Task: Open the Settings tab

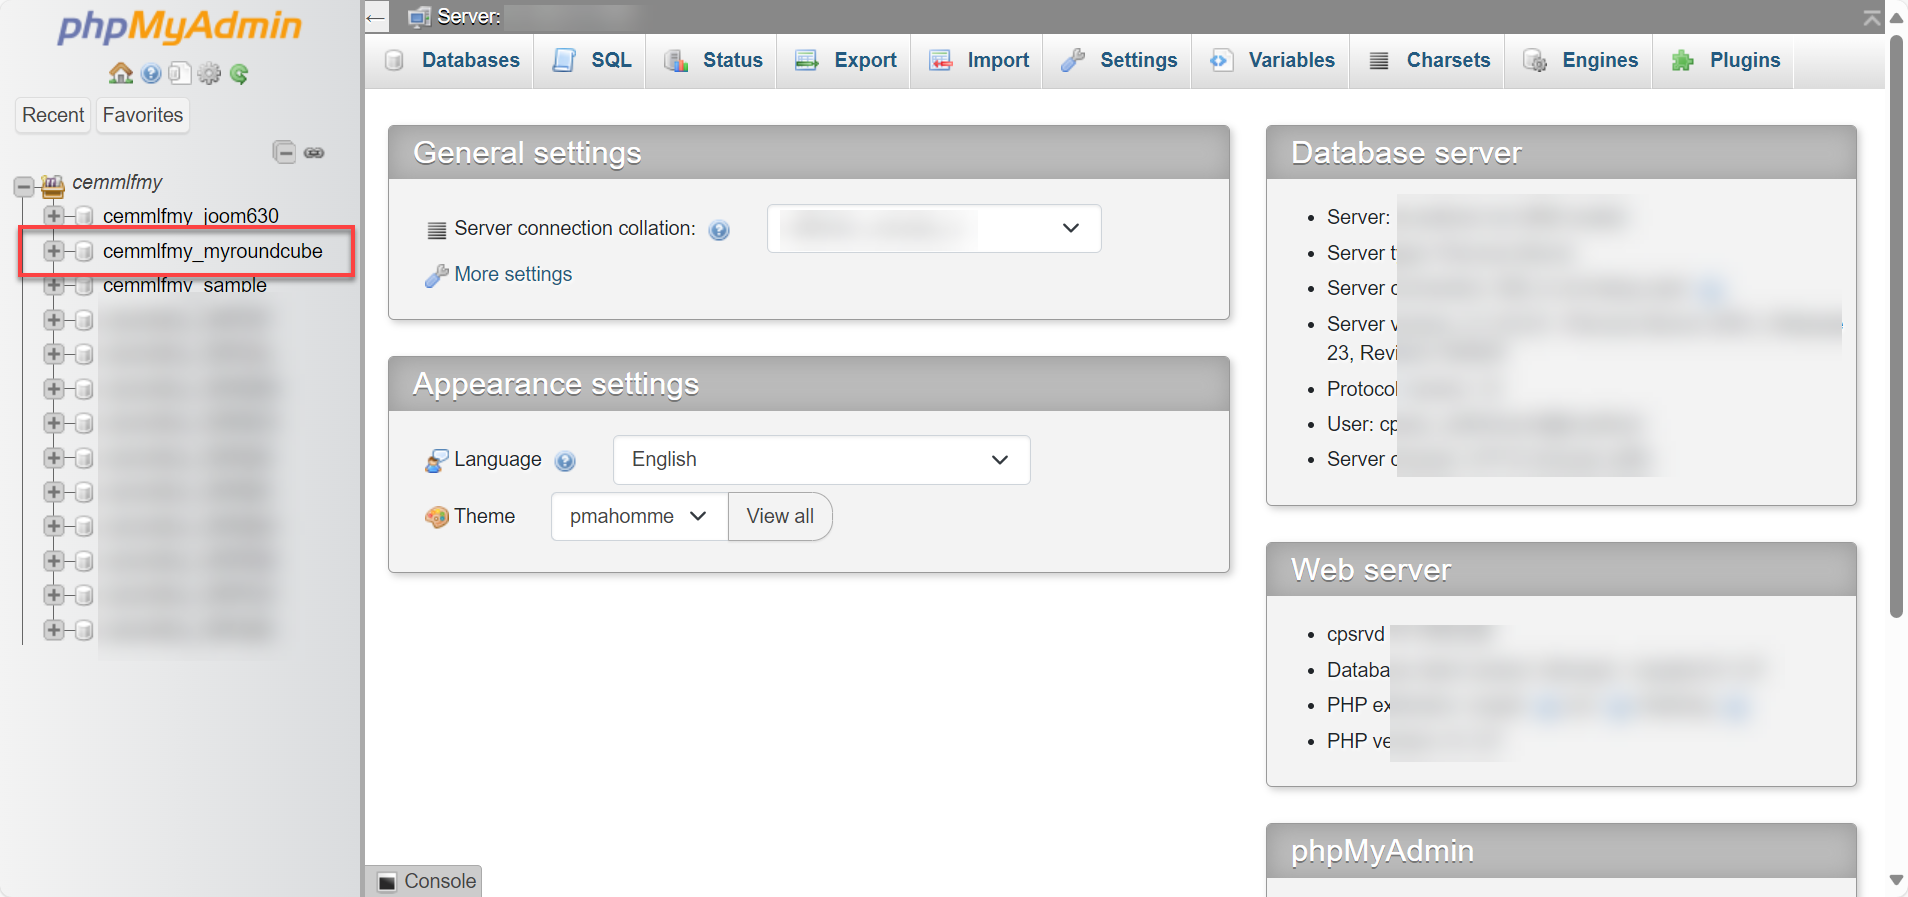Action: click(1118, 61)
